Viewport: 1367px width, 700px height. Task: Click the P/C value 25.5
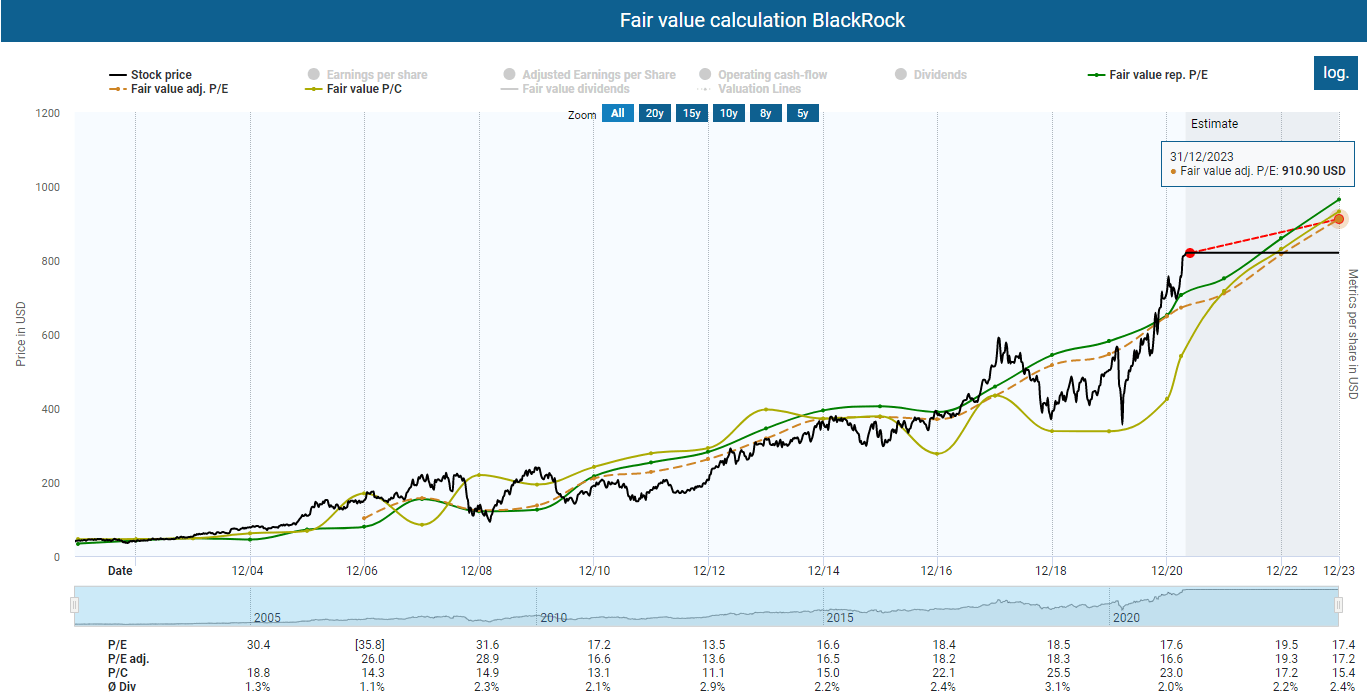point(1057,673)
